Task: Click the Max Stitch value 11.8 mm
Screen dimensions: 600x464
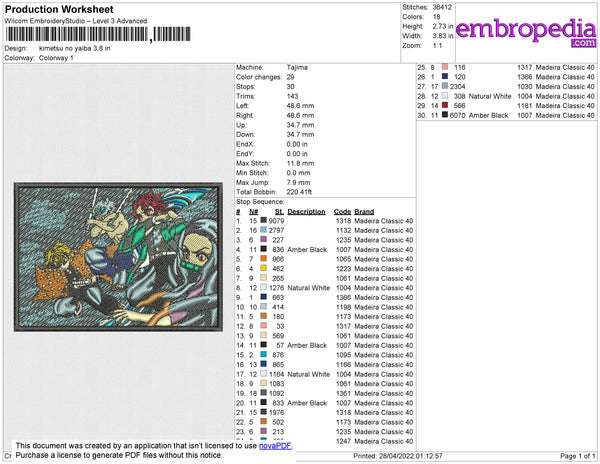Action: tap(300, 163)
